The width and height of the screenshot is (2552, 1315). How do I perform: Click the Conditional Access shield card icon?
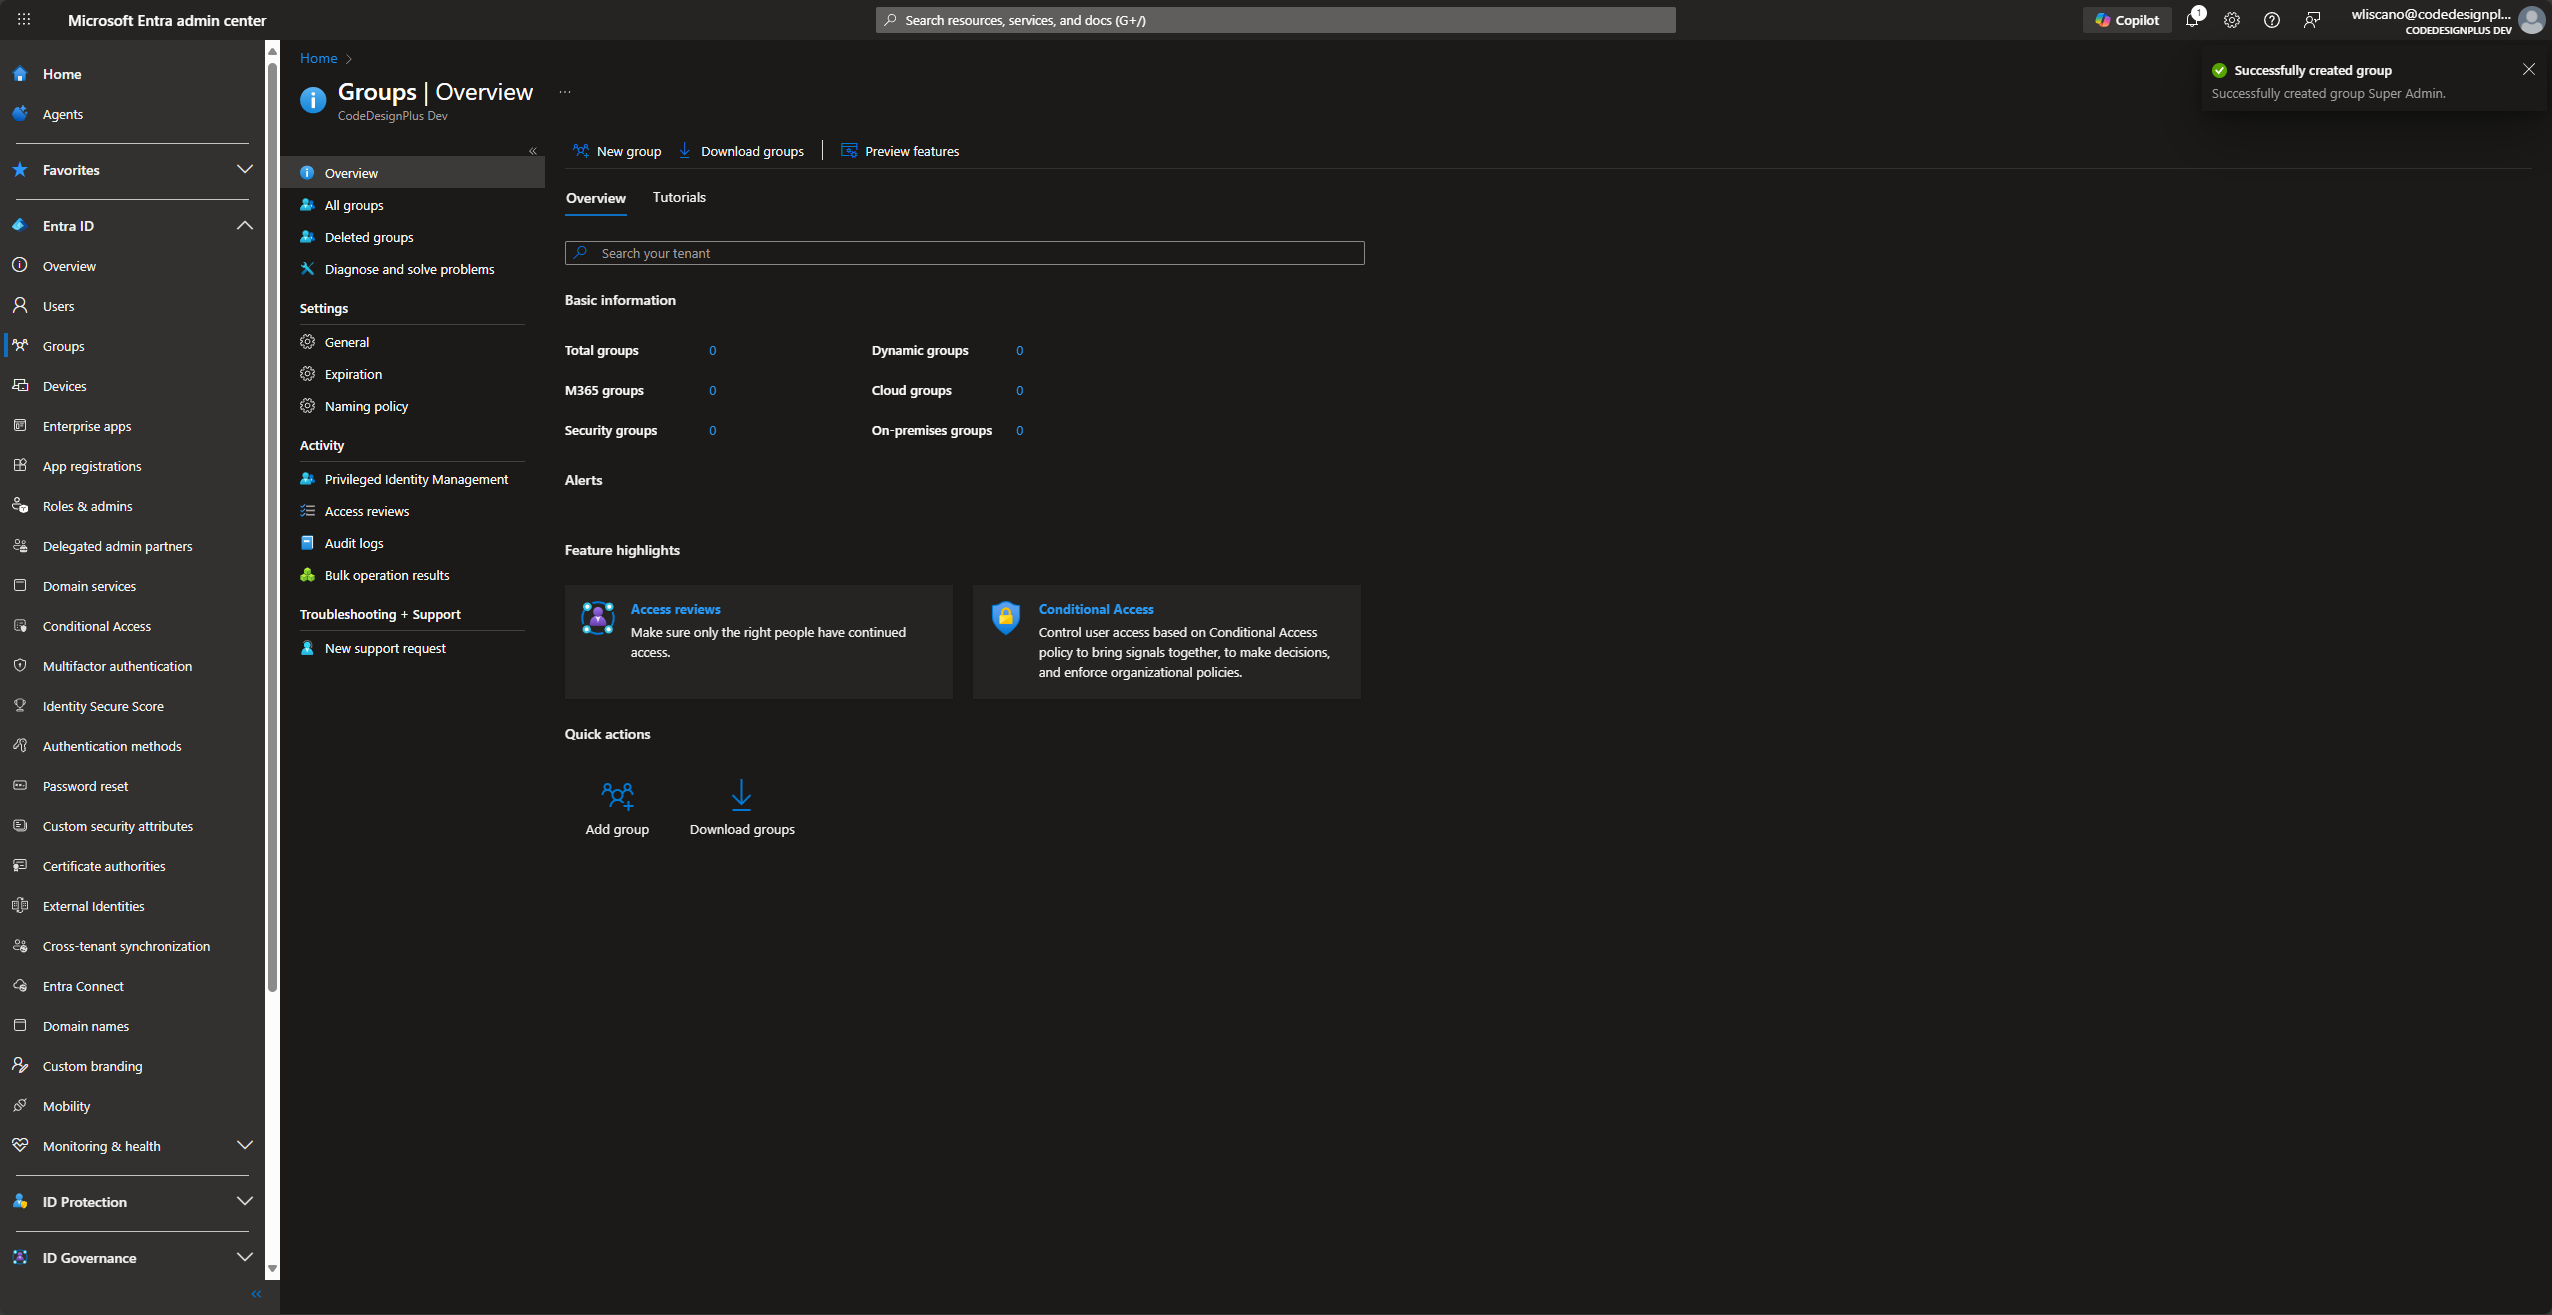tap(1006, 618)
